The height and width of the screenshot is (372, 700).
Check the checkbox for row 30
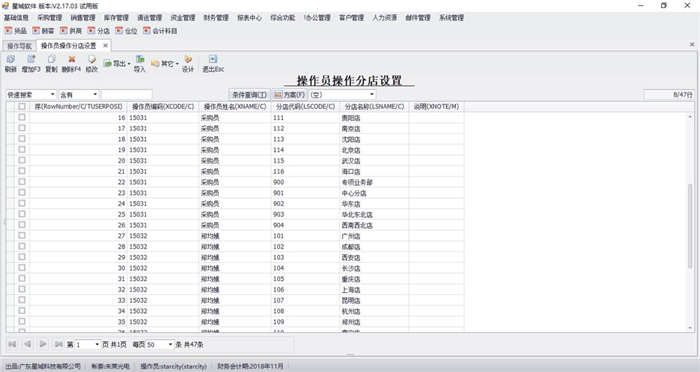click(x=21, y=268)
